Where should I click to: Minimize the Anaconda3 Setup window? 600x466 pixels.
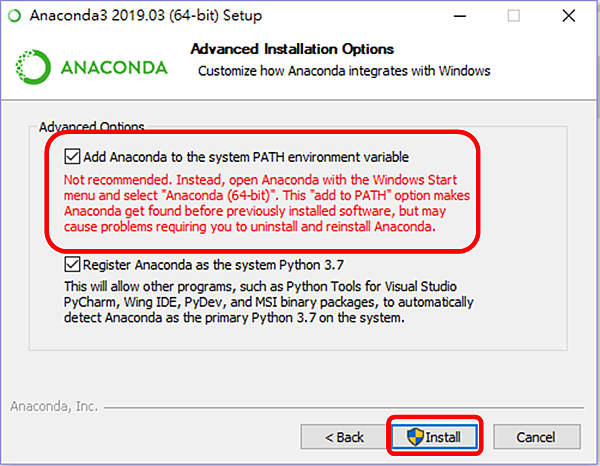tap(460, 16)
